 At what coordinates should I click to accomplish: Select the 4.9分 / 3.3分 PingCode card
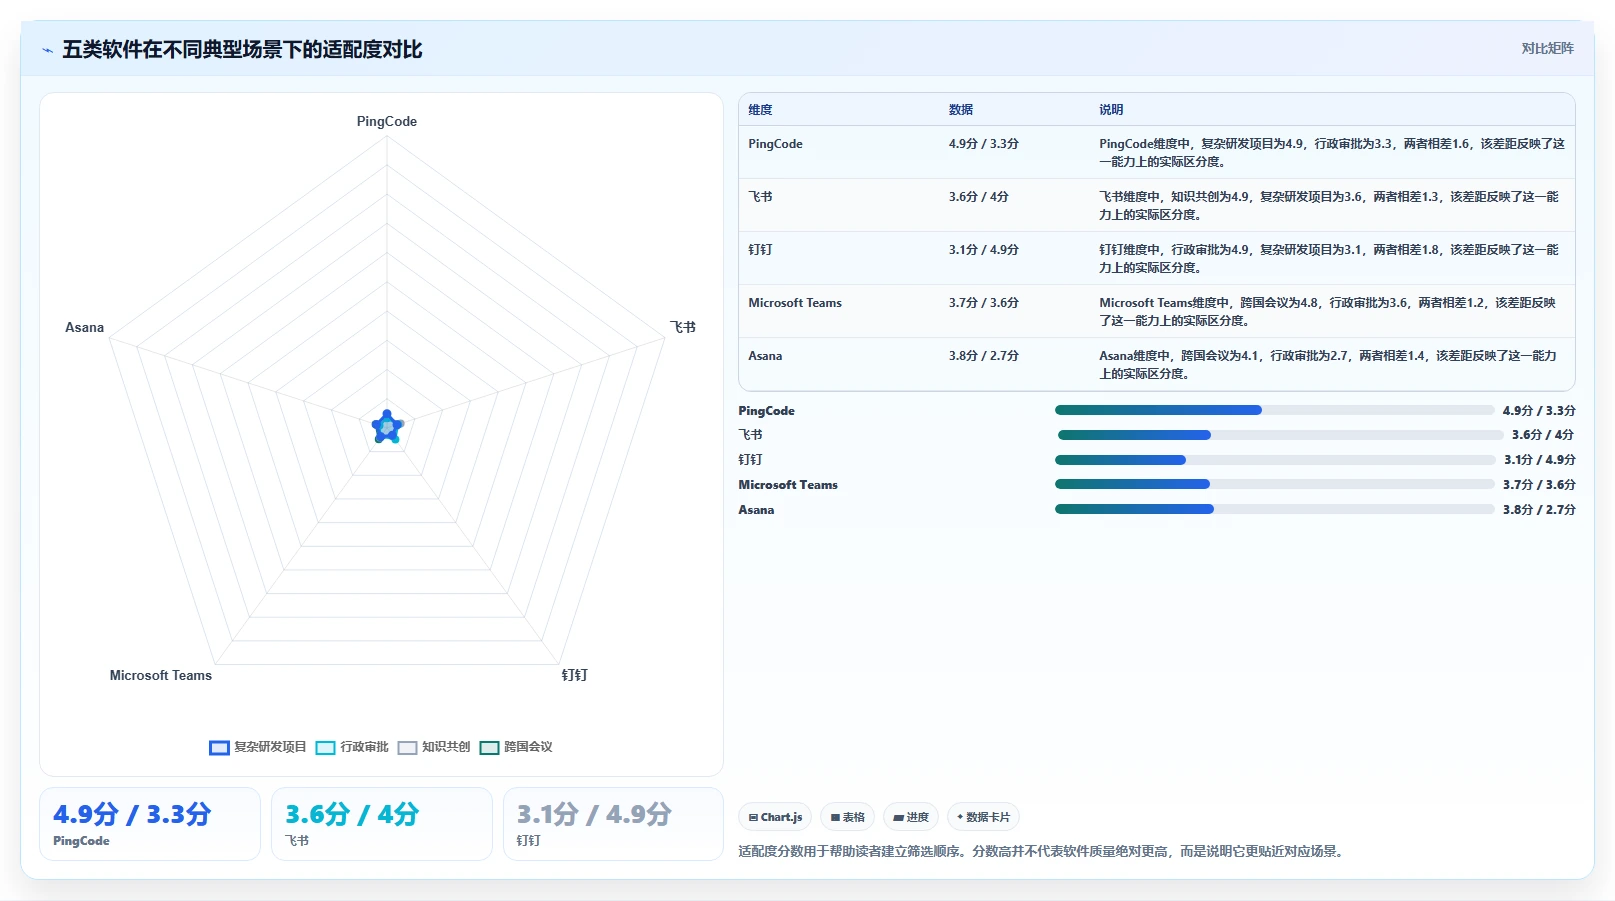[x=150, y=824]
